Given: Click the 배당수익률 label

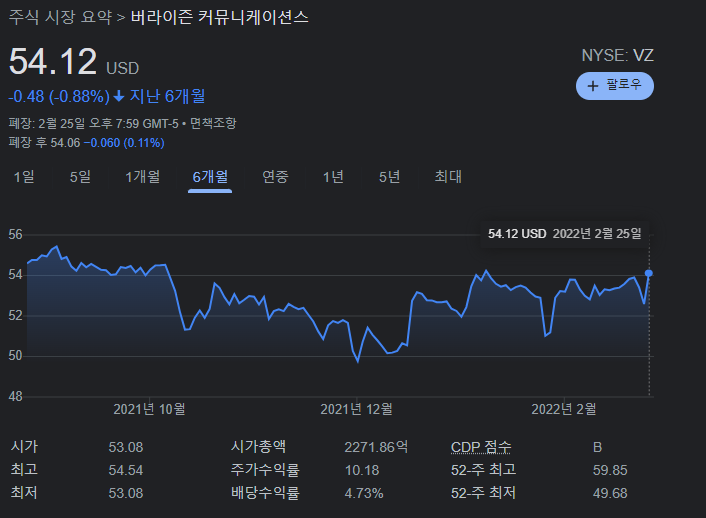Looking at the screenshot, I should tap(265, 493).
